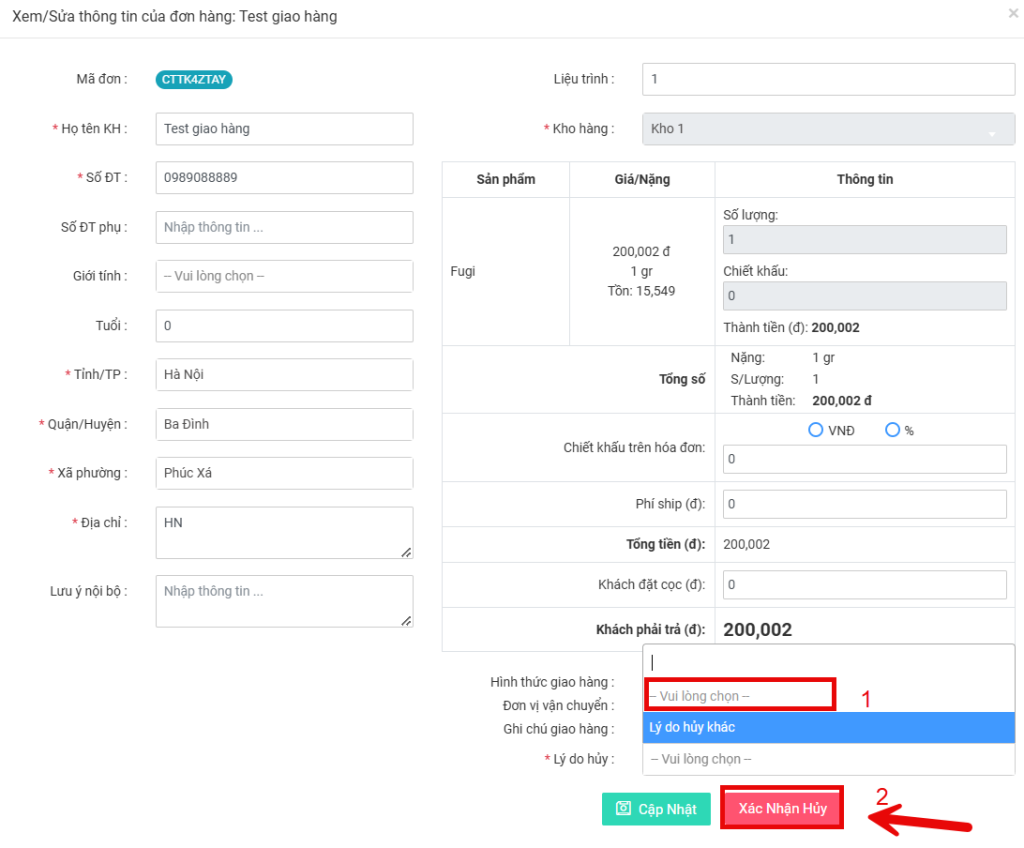
Task: Click the Số ĐT phụ input
Action: point(284,227)
